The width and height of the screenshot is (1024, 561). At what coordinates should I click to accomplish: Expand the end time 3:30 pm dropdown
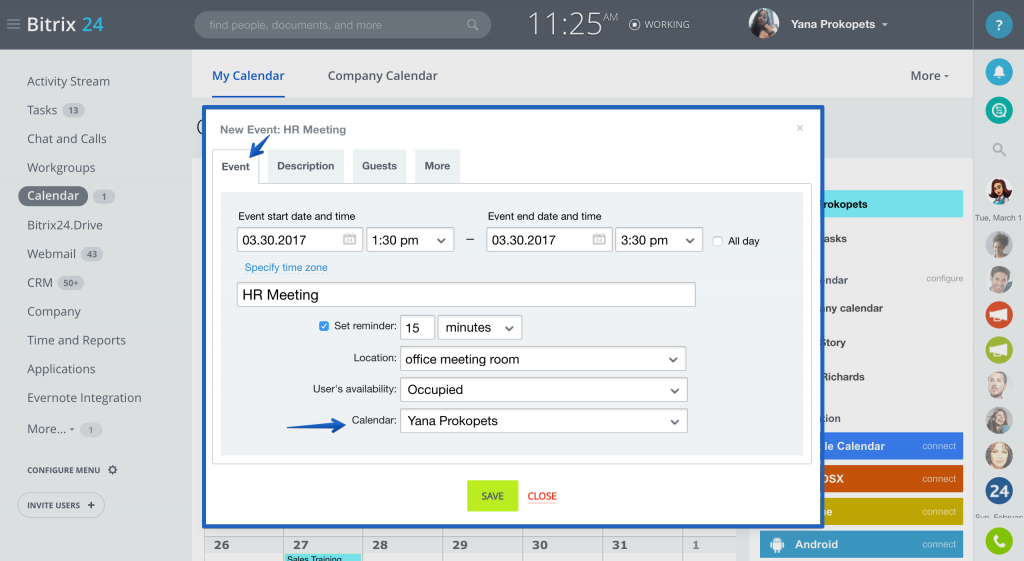(658, 240)
